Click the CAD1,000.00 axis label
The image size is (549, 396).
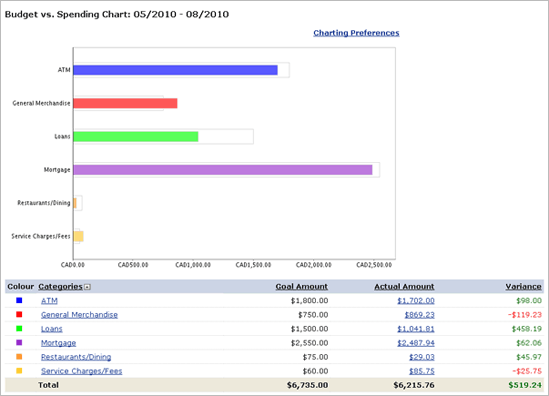coord(193,265)
